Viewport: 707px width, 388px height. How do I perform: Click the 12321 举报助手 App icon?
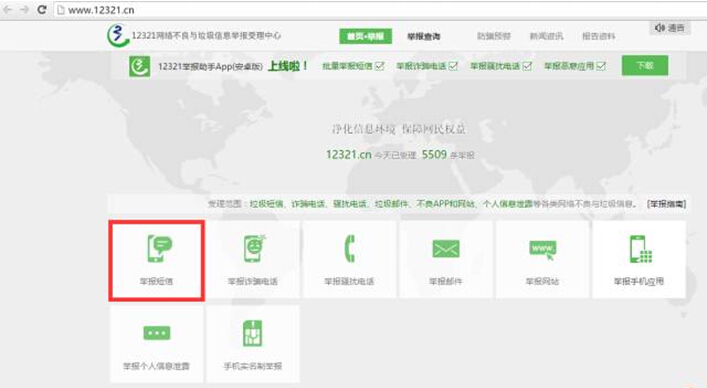coord(139,66)
